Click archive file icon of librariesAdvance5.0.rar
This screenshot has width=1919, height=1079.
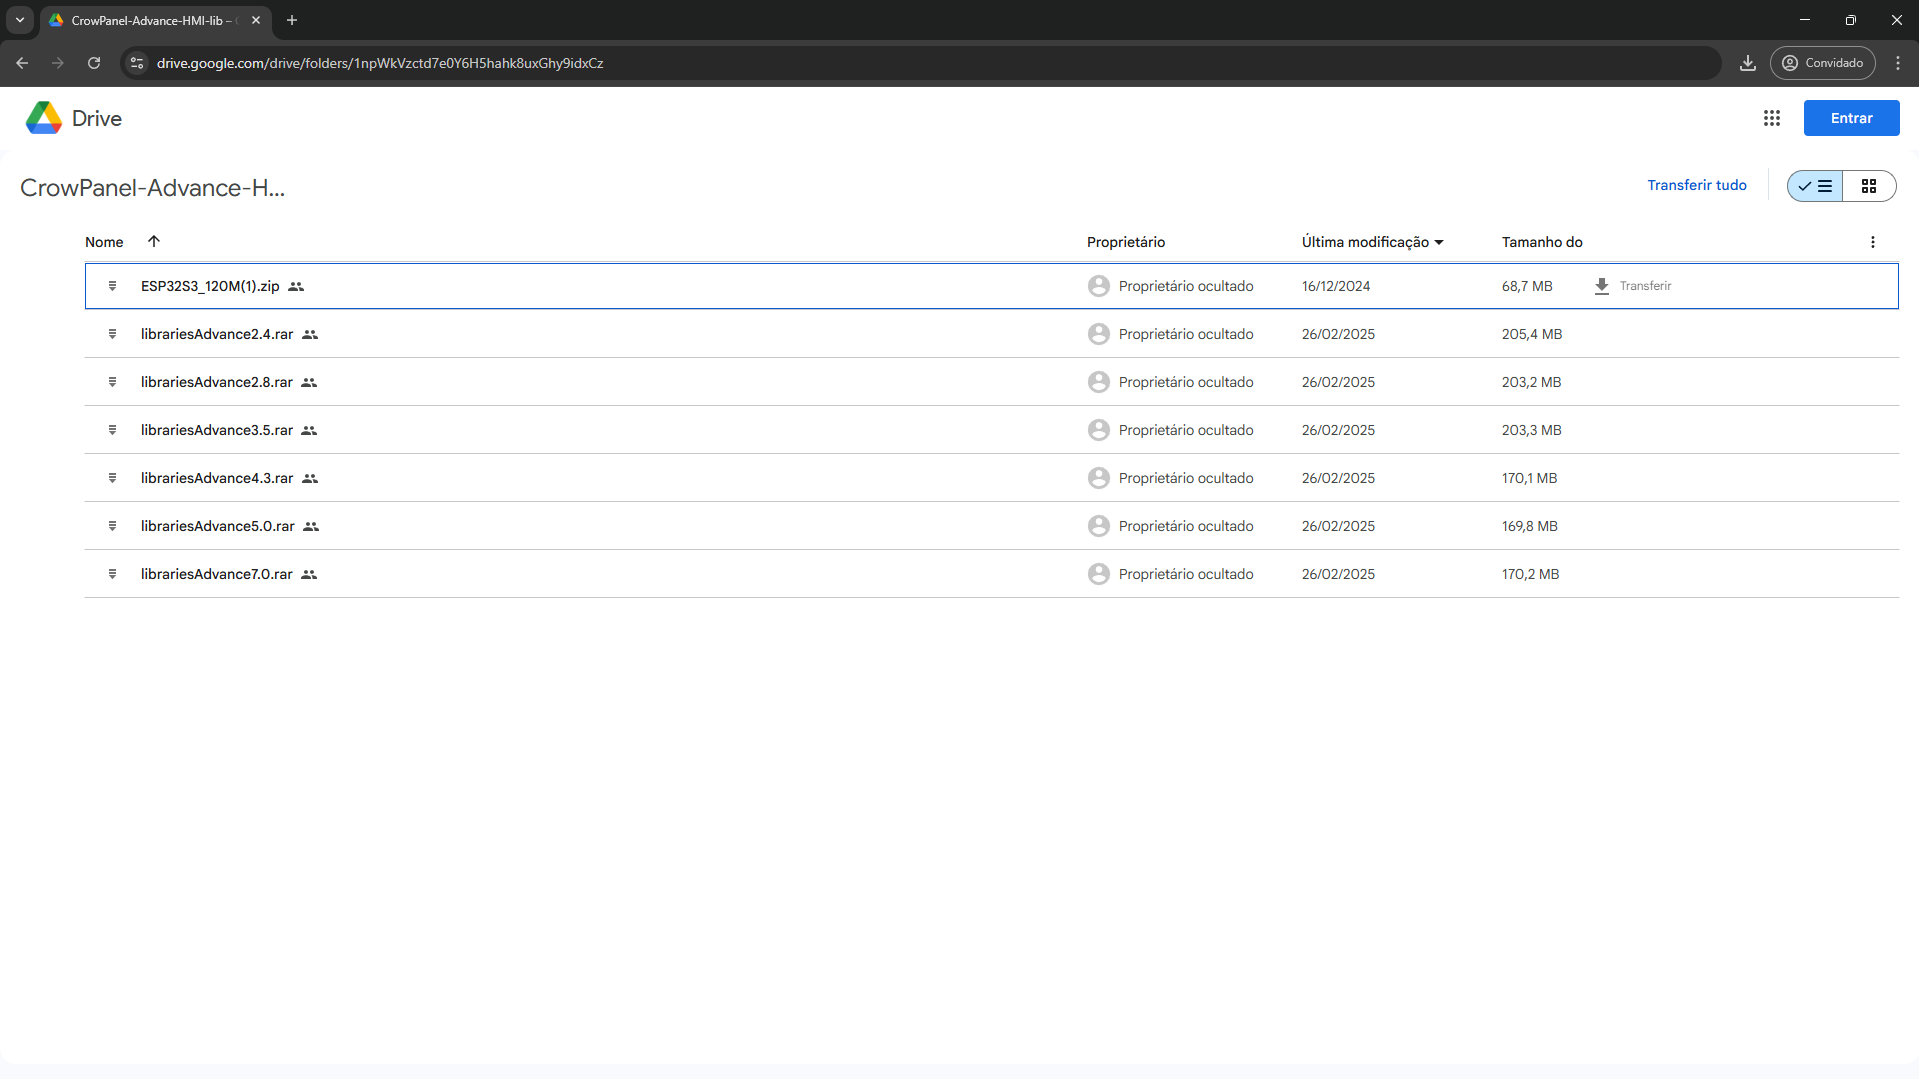click(x=112, y=526)
